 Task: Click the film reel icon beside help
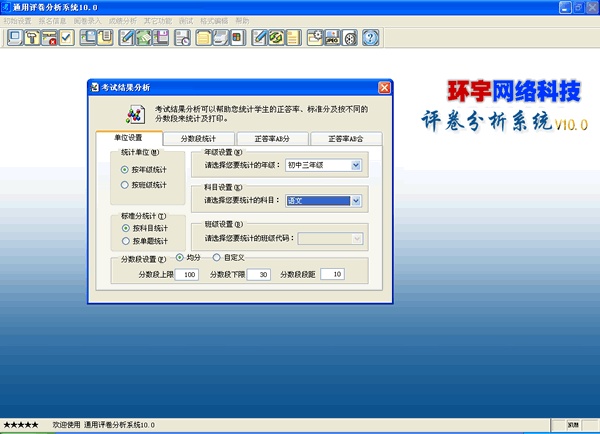(349, 38)
